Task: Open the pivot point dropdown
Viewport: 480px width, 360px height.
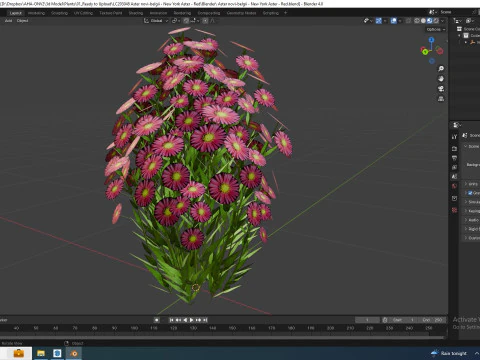Action: pyautogui.click(x=175, y=21)
